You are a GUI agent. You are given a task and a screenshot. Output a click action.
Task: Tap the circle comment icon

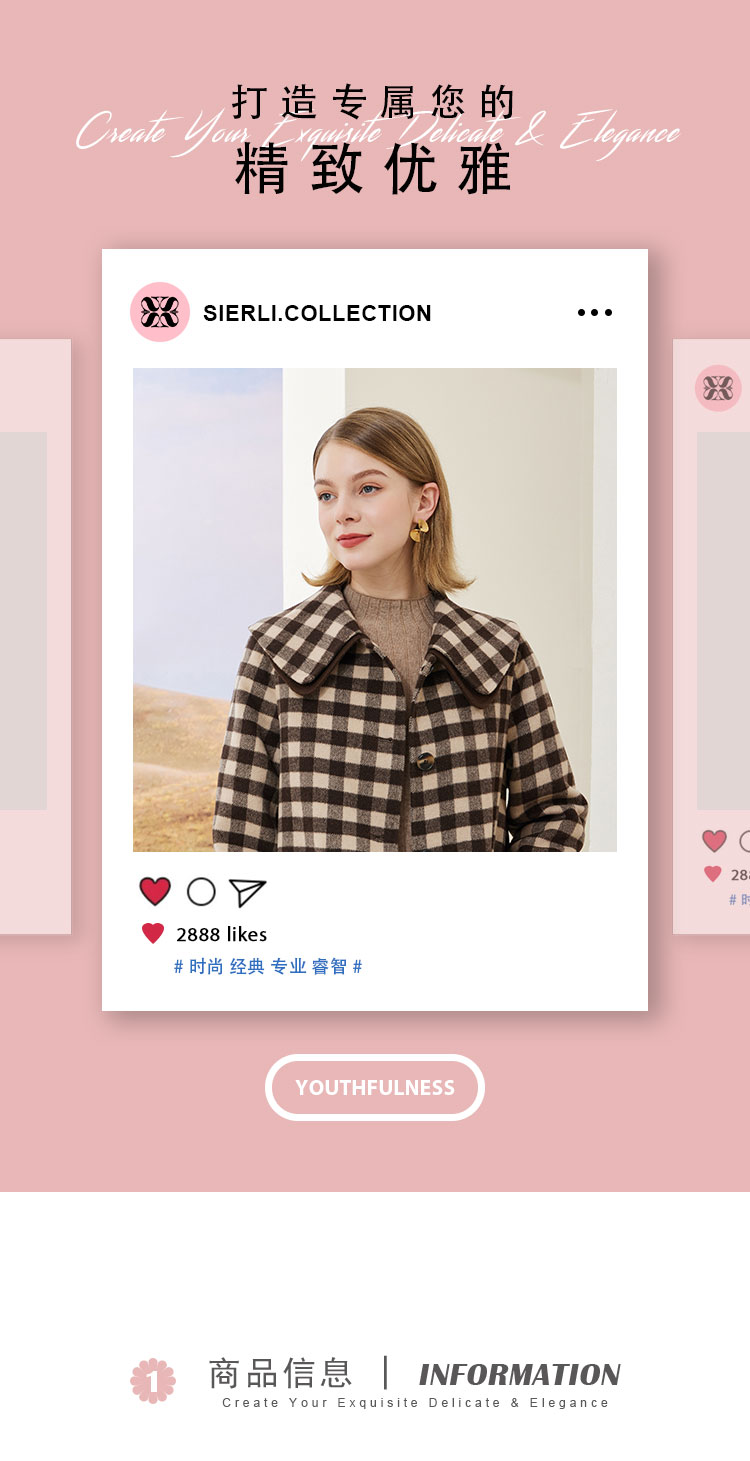(201, 891)
